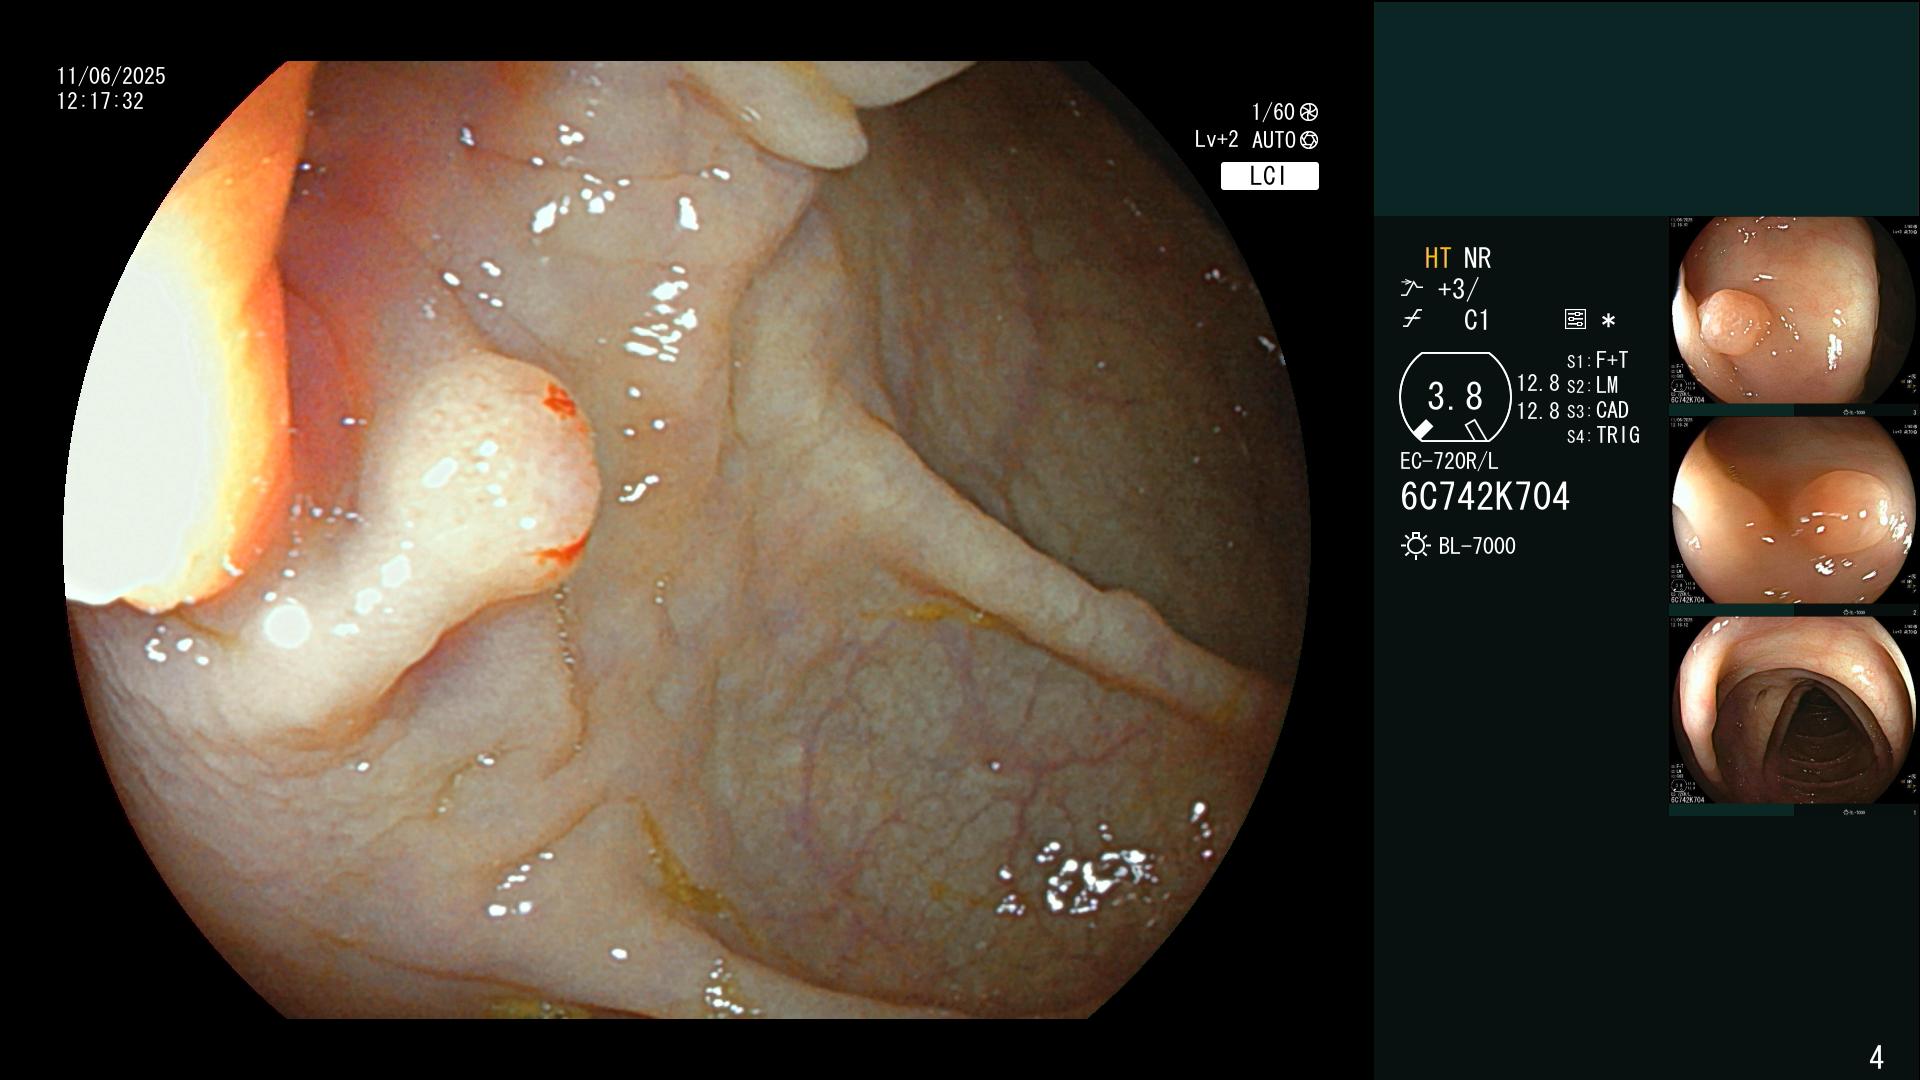Click the C1 color setting value
The width and height of the screenshot is (1920, 1080).
(1477, 320)
